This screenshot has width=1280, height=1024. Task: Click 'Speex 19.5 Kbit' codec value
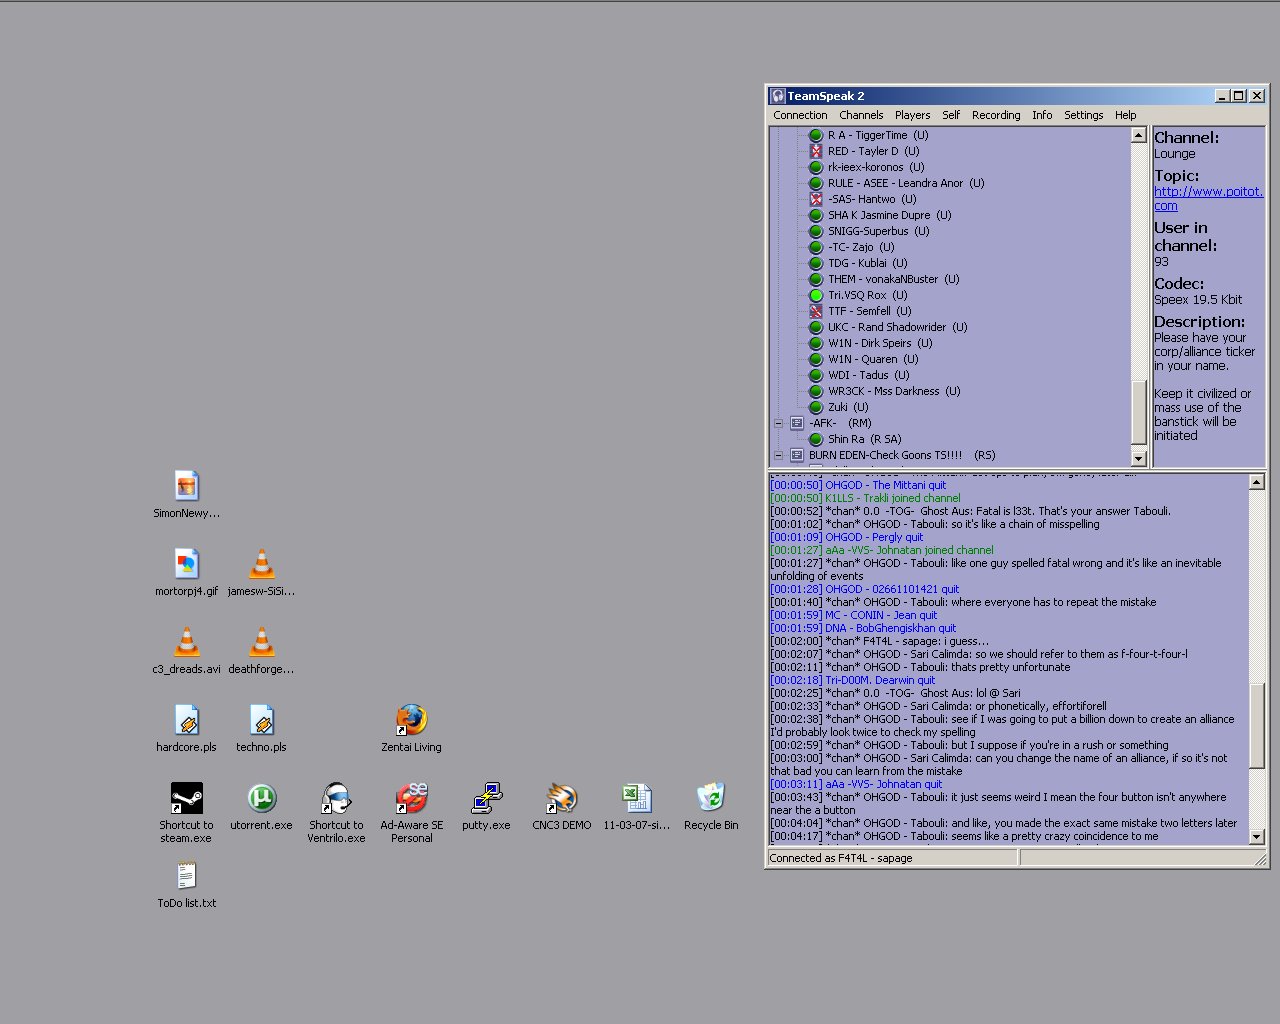(x=1198, y=299)
